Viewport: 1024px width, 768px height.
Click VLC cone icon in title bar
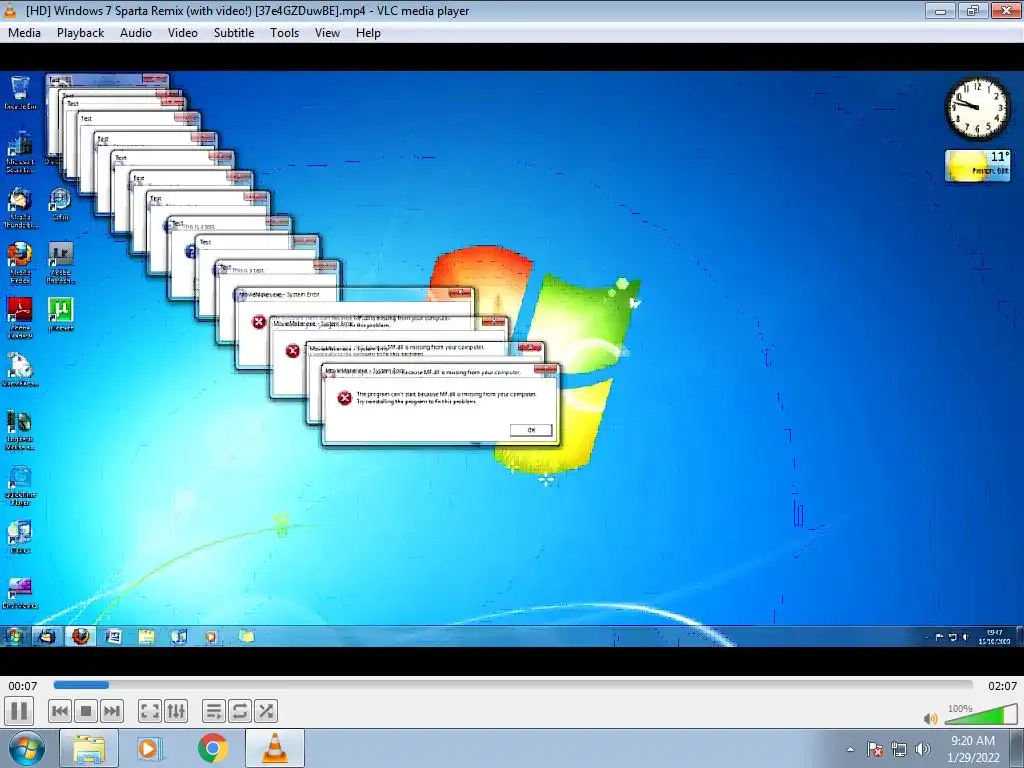click(10, 10)
